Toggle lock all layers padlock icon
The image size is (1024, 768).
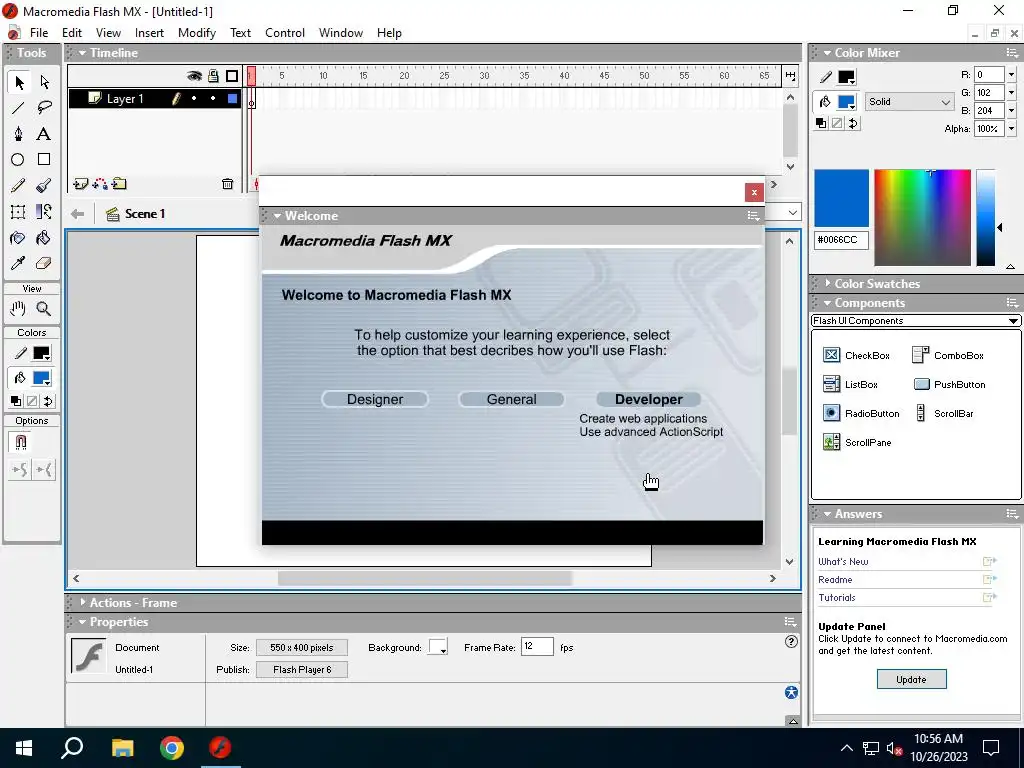click(213, 76)
